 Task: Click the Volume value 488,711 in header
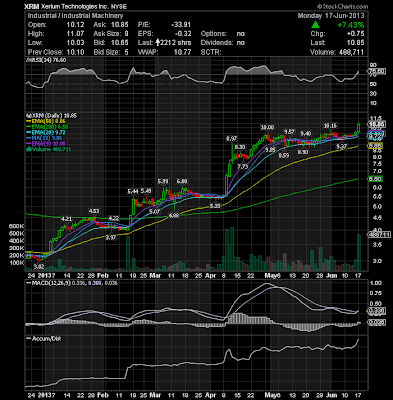[350, 52]
